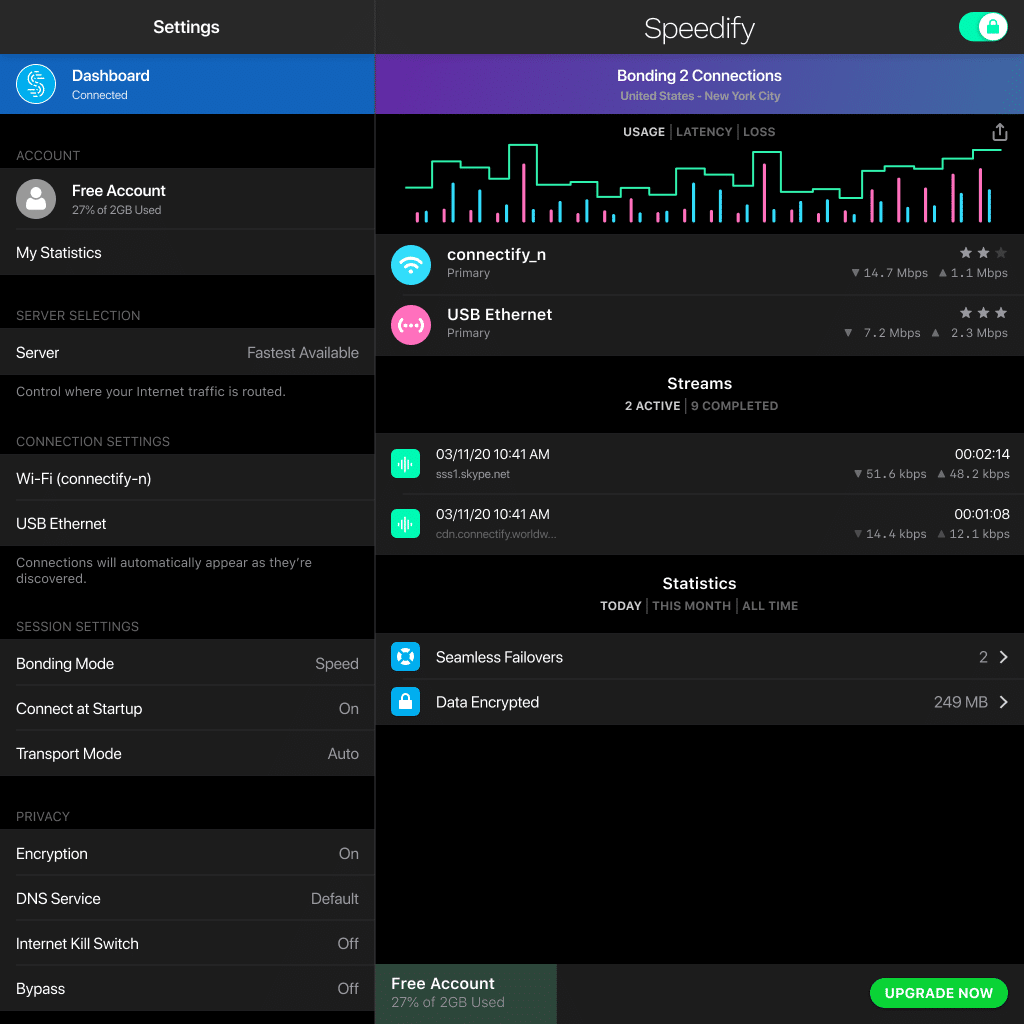Click the Free Account avatar icon
This screenshot has height=1024, width=1024.
36,199
